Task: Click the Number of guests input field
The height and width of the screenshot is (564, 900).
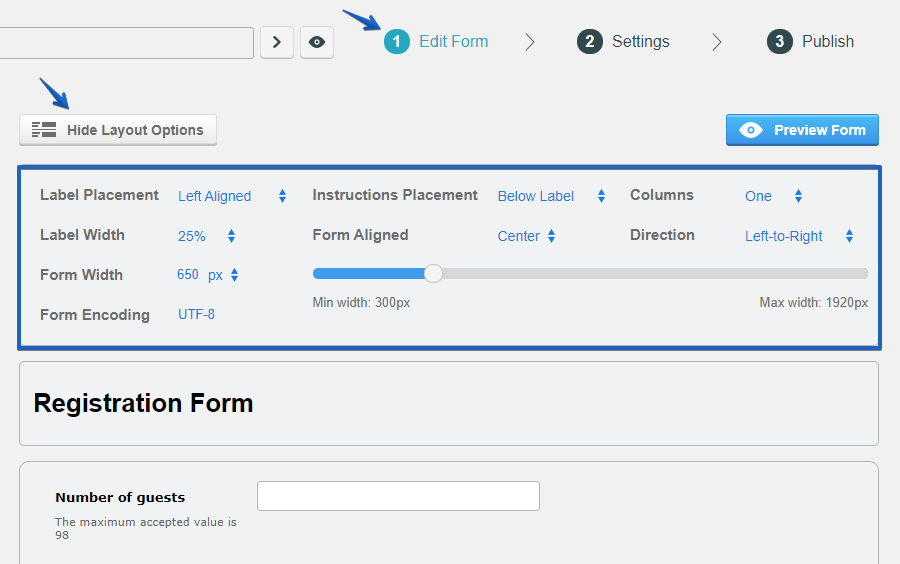Action: [x=398, y=496]
